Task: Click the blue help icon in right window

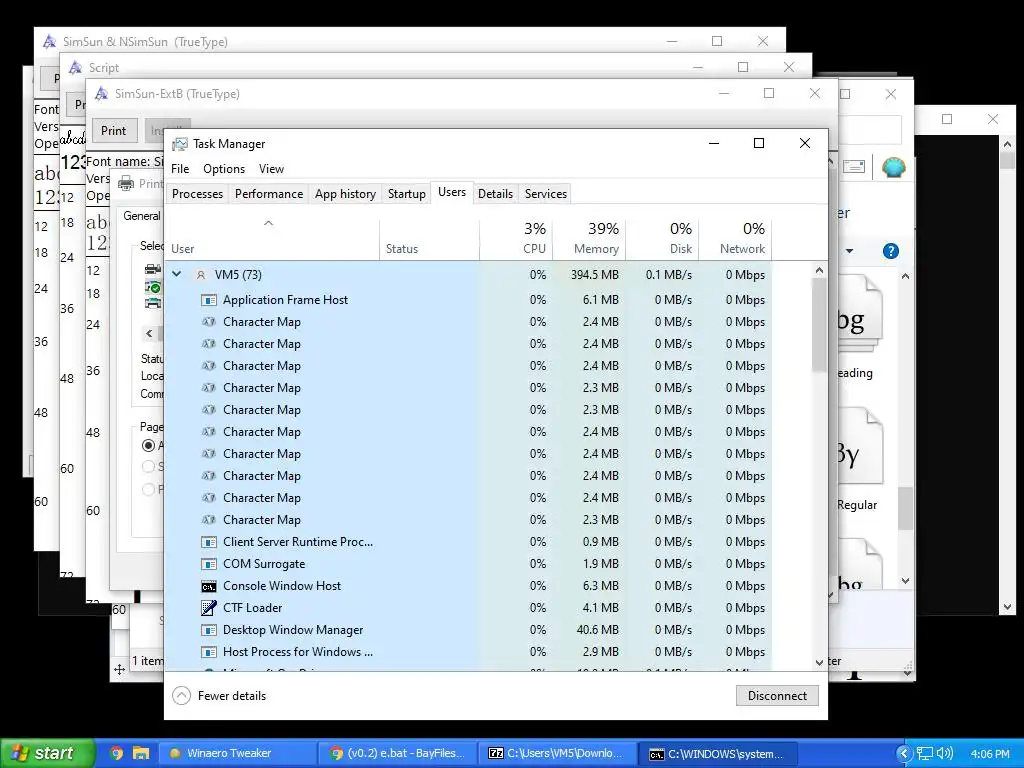Action: [891, 251]
